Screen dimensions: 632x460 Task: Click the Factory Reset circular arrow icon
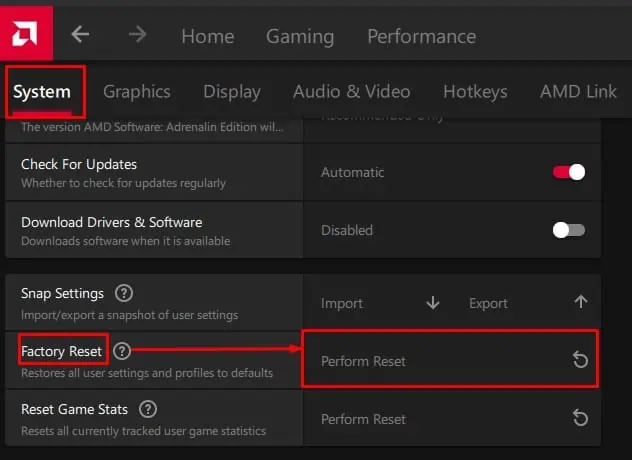tap(580, 361)
